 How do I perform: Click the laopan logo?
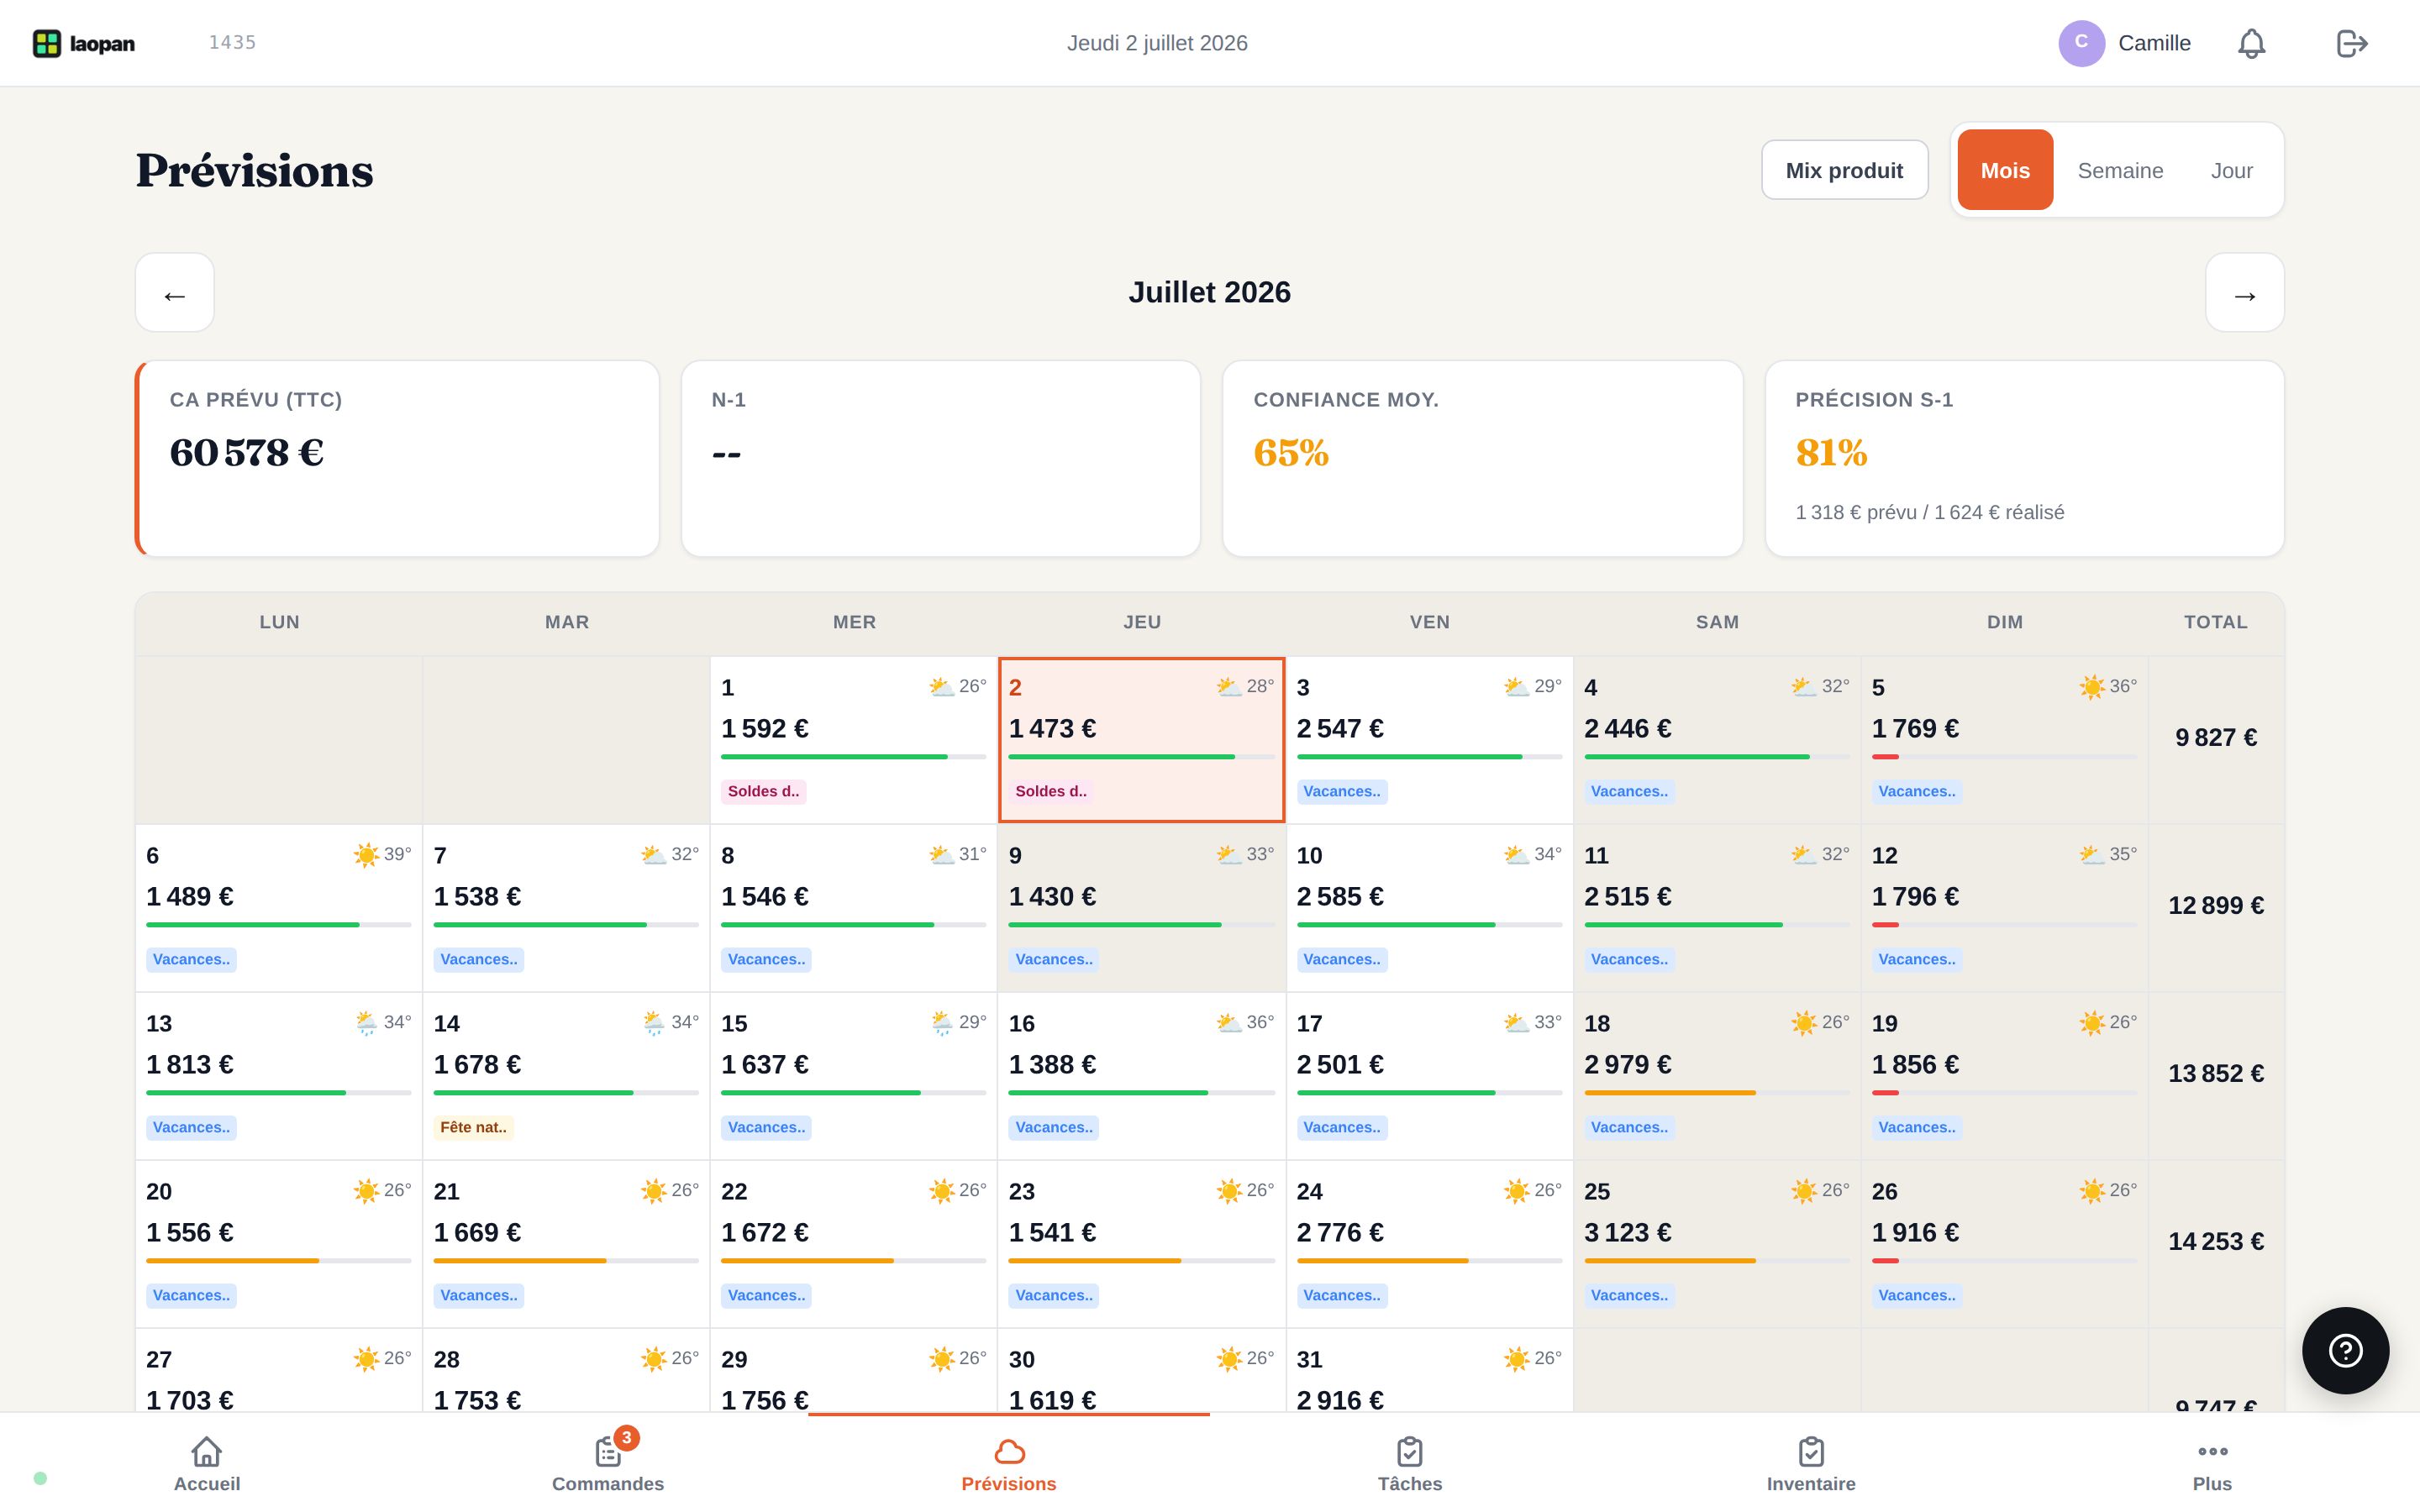(x=84, y=43)
